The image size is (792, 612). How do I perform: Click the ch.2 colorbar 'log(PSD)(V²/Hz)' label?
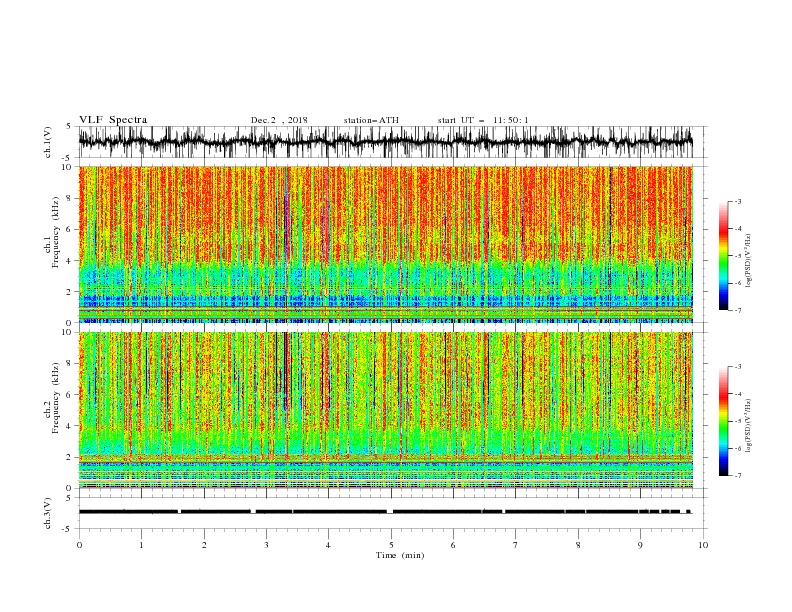click(749, 426)
